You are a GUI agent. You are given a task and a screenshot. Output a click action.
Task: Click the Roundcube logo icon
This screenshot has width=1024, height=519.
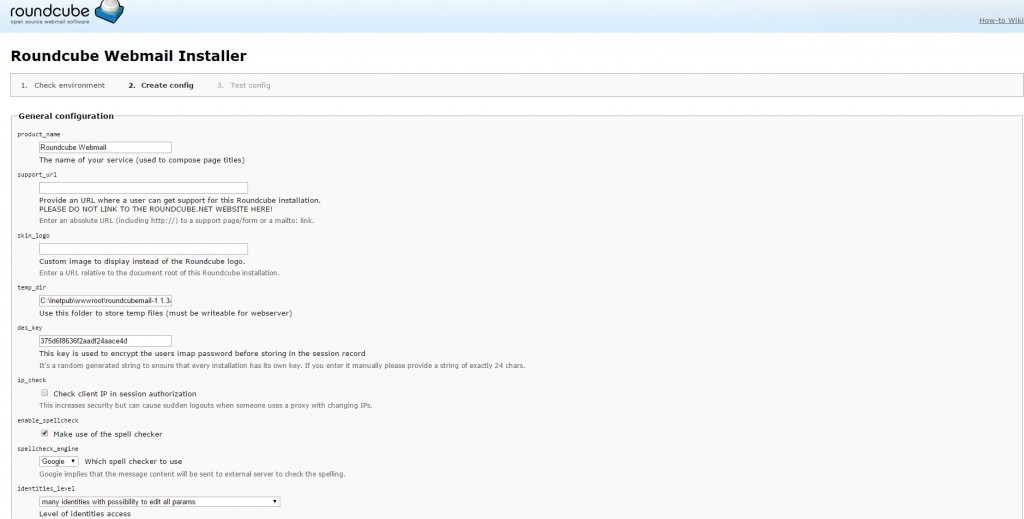(x=109, y=10)
